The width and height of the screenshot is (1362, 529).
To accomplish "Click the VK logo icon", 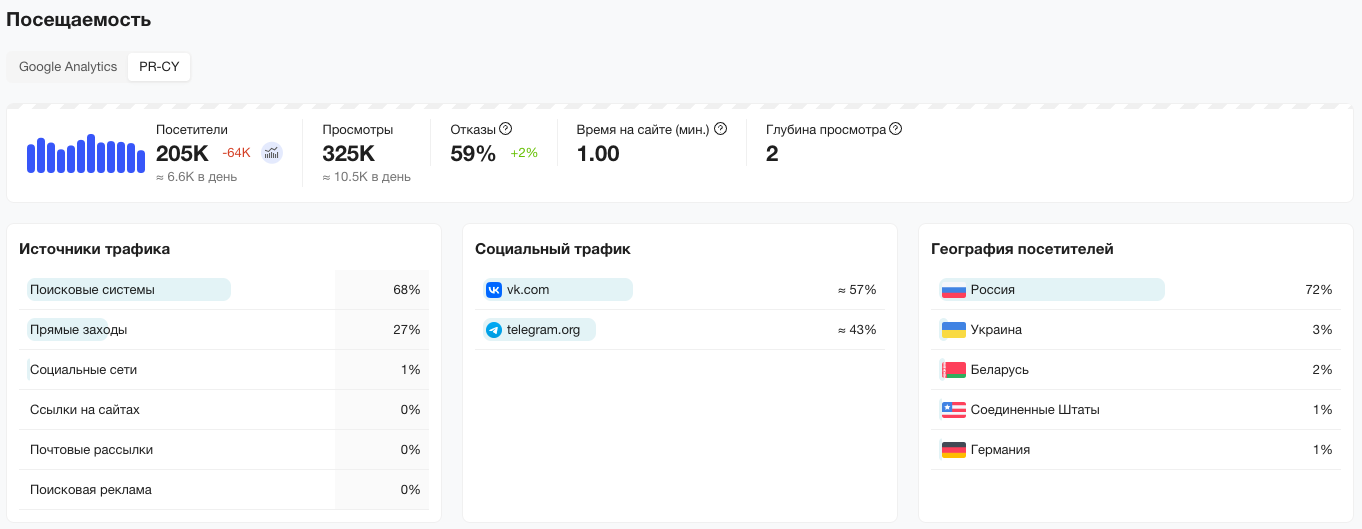I will click(494, 290).
